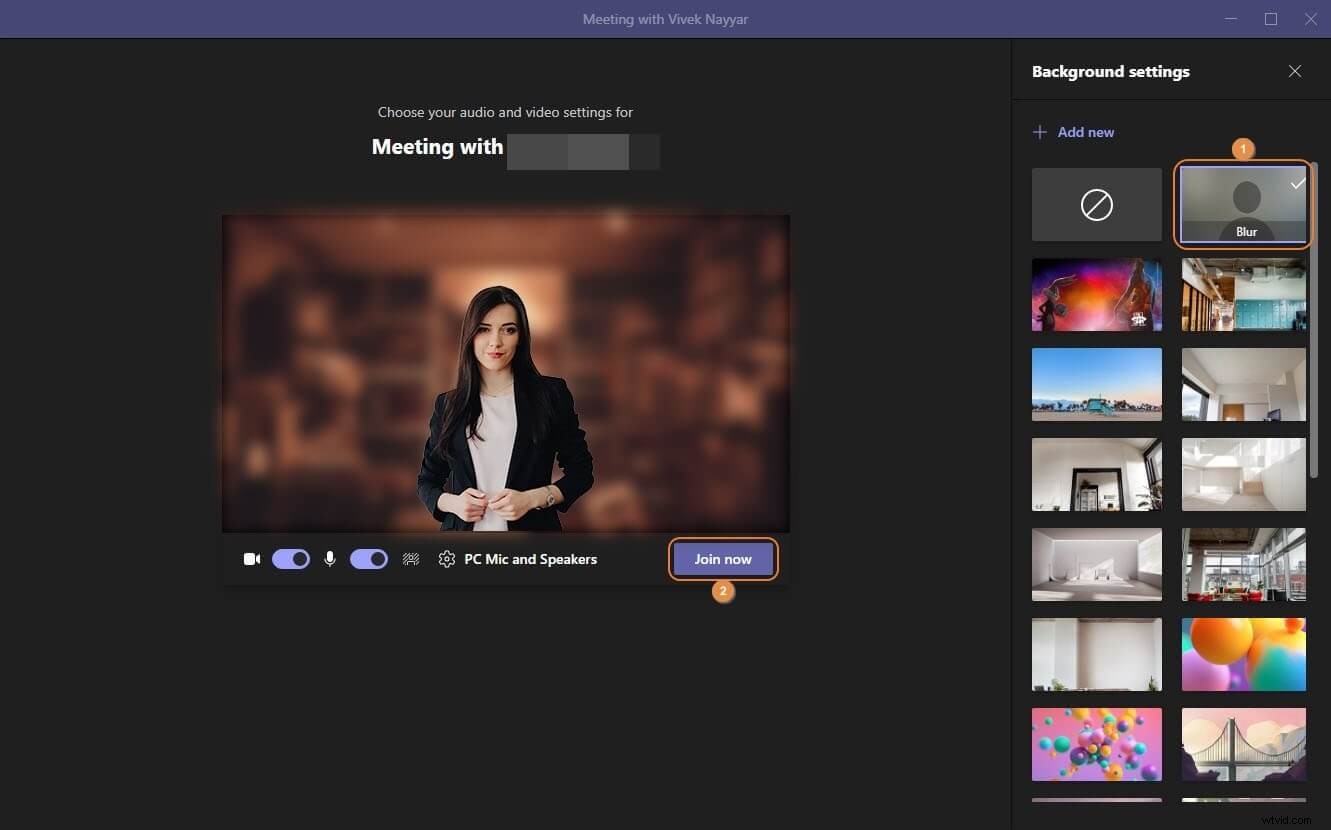The image size is (1331, 830).
Task: Open device settings via the gear icon
Action: (x=446, y=559)
